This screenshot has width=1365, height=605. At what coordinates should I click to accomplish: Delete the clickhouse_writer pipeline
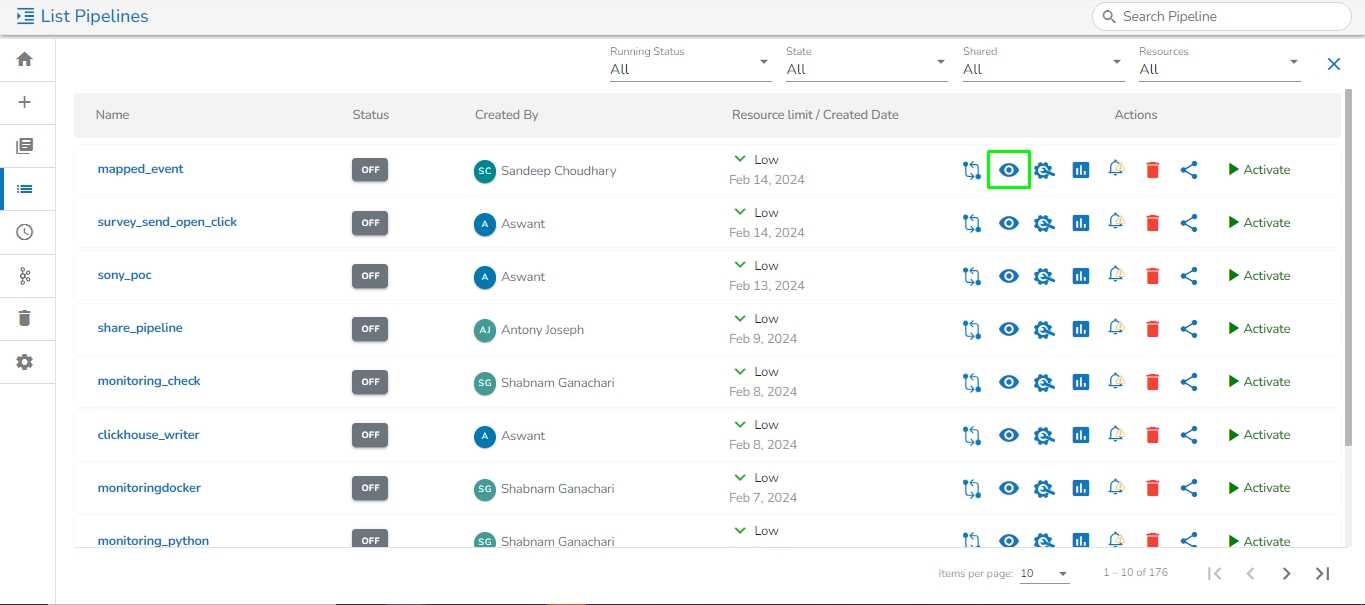(x=1152, y=435)
